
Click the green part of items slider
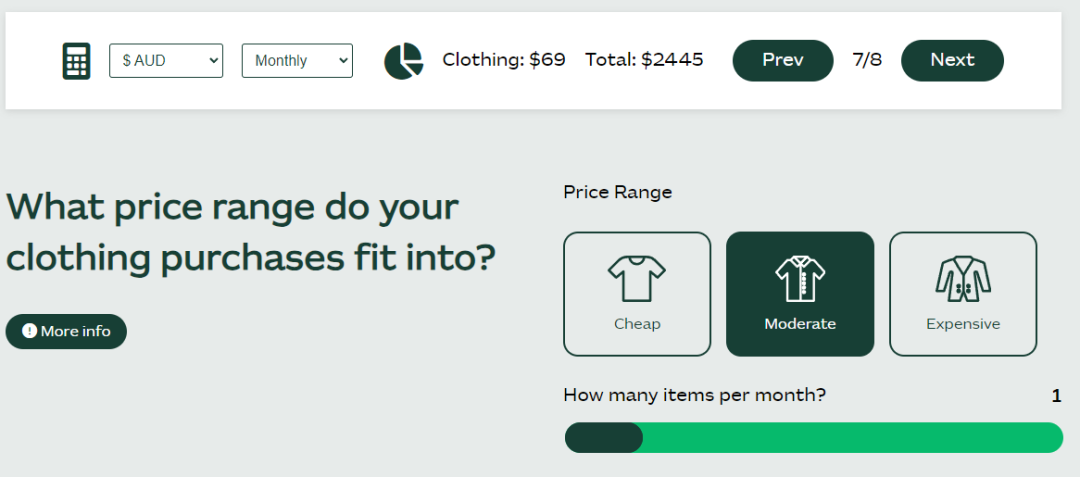[853, 438]
